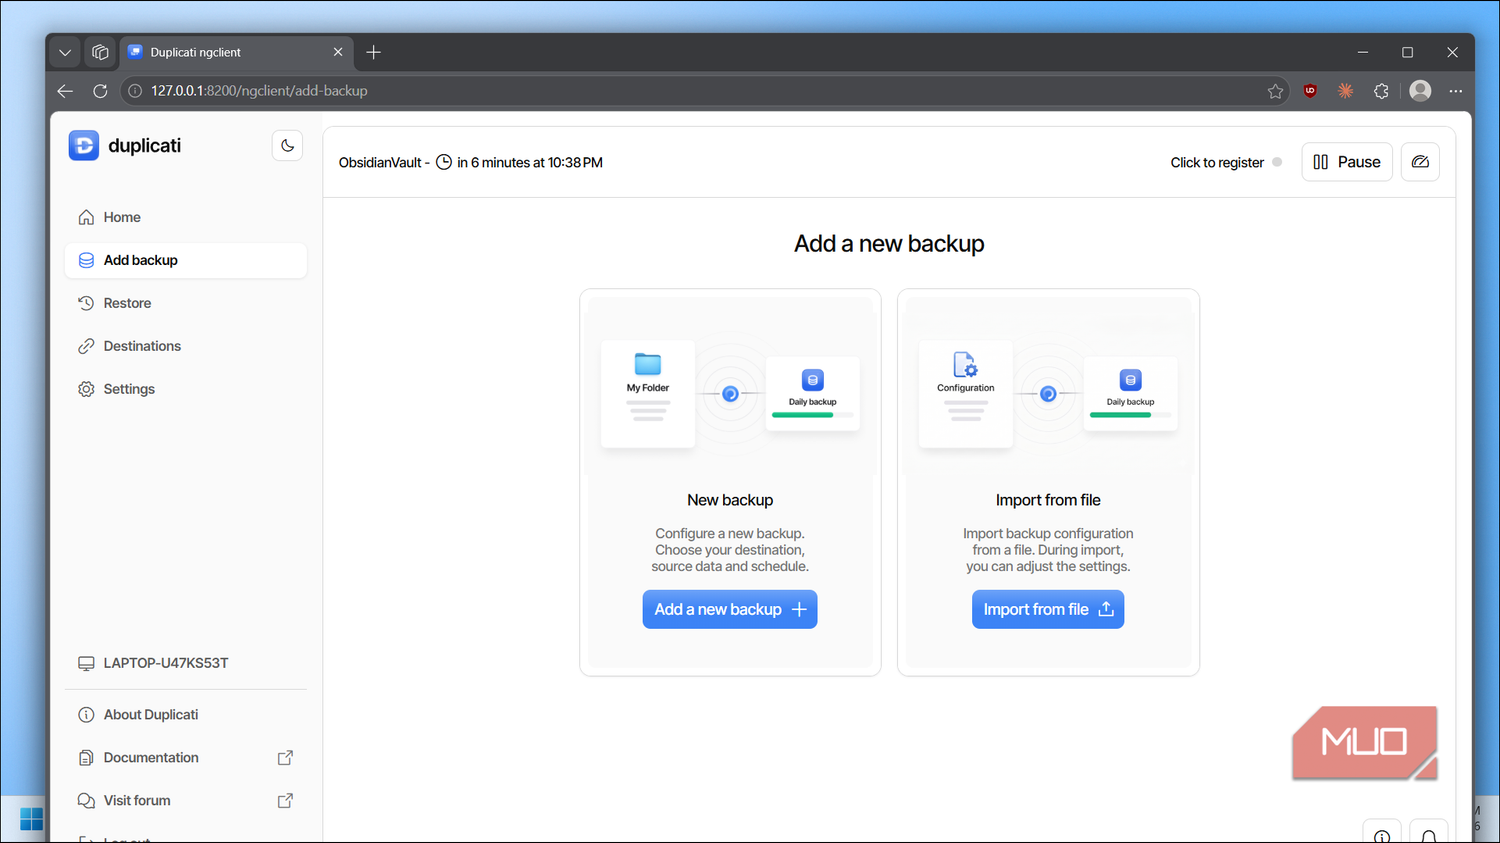The image size is (1500, 843).
Task: Click the Settings gear icon in the sidebar
Action: [x=86, y=389]
